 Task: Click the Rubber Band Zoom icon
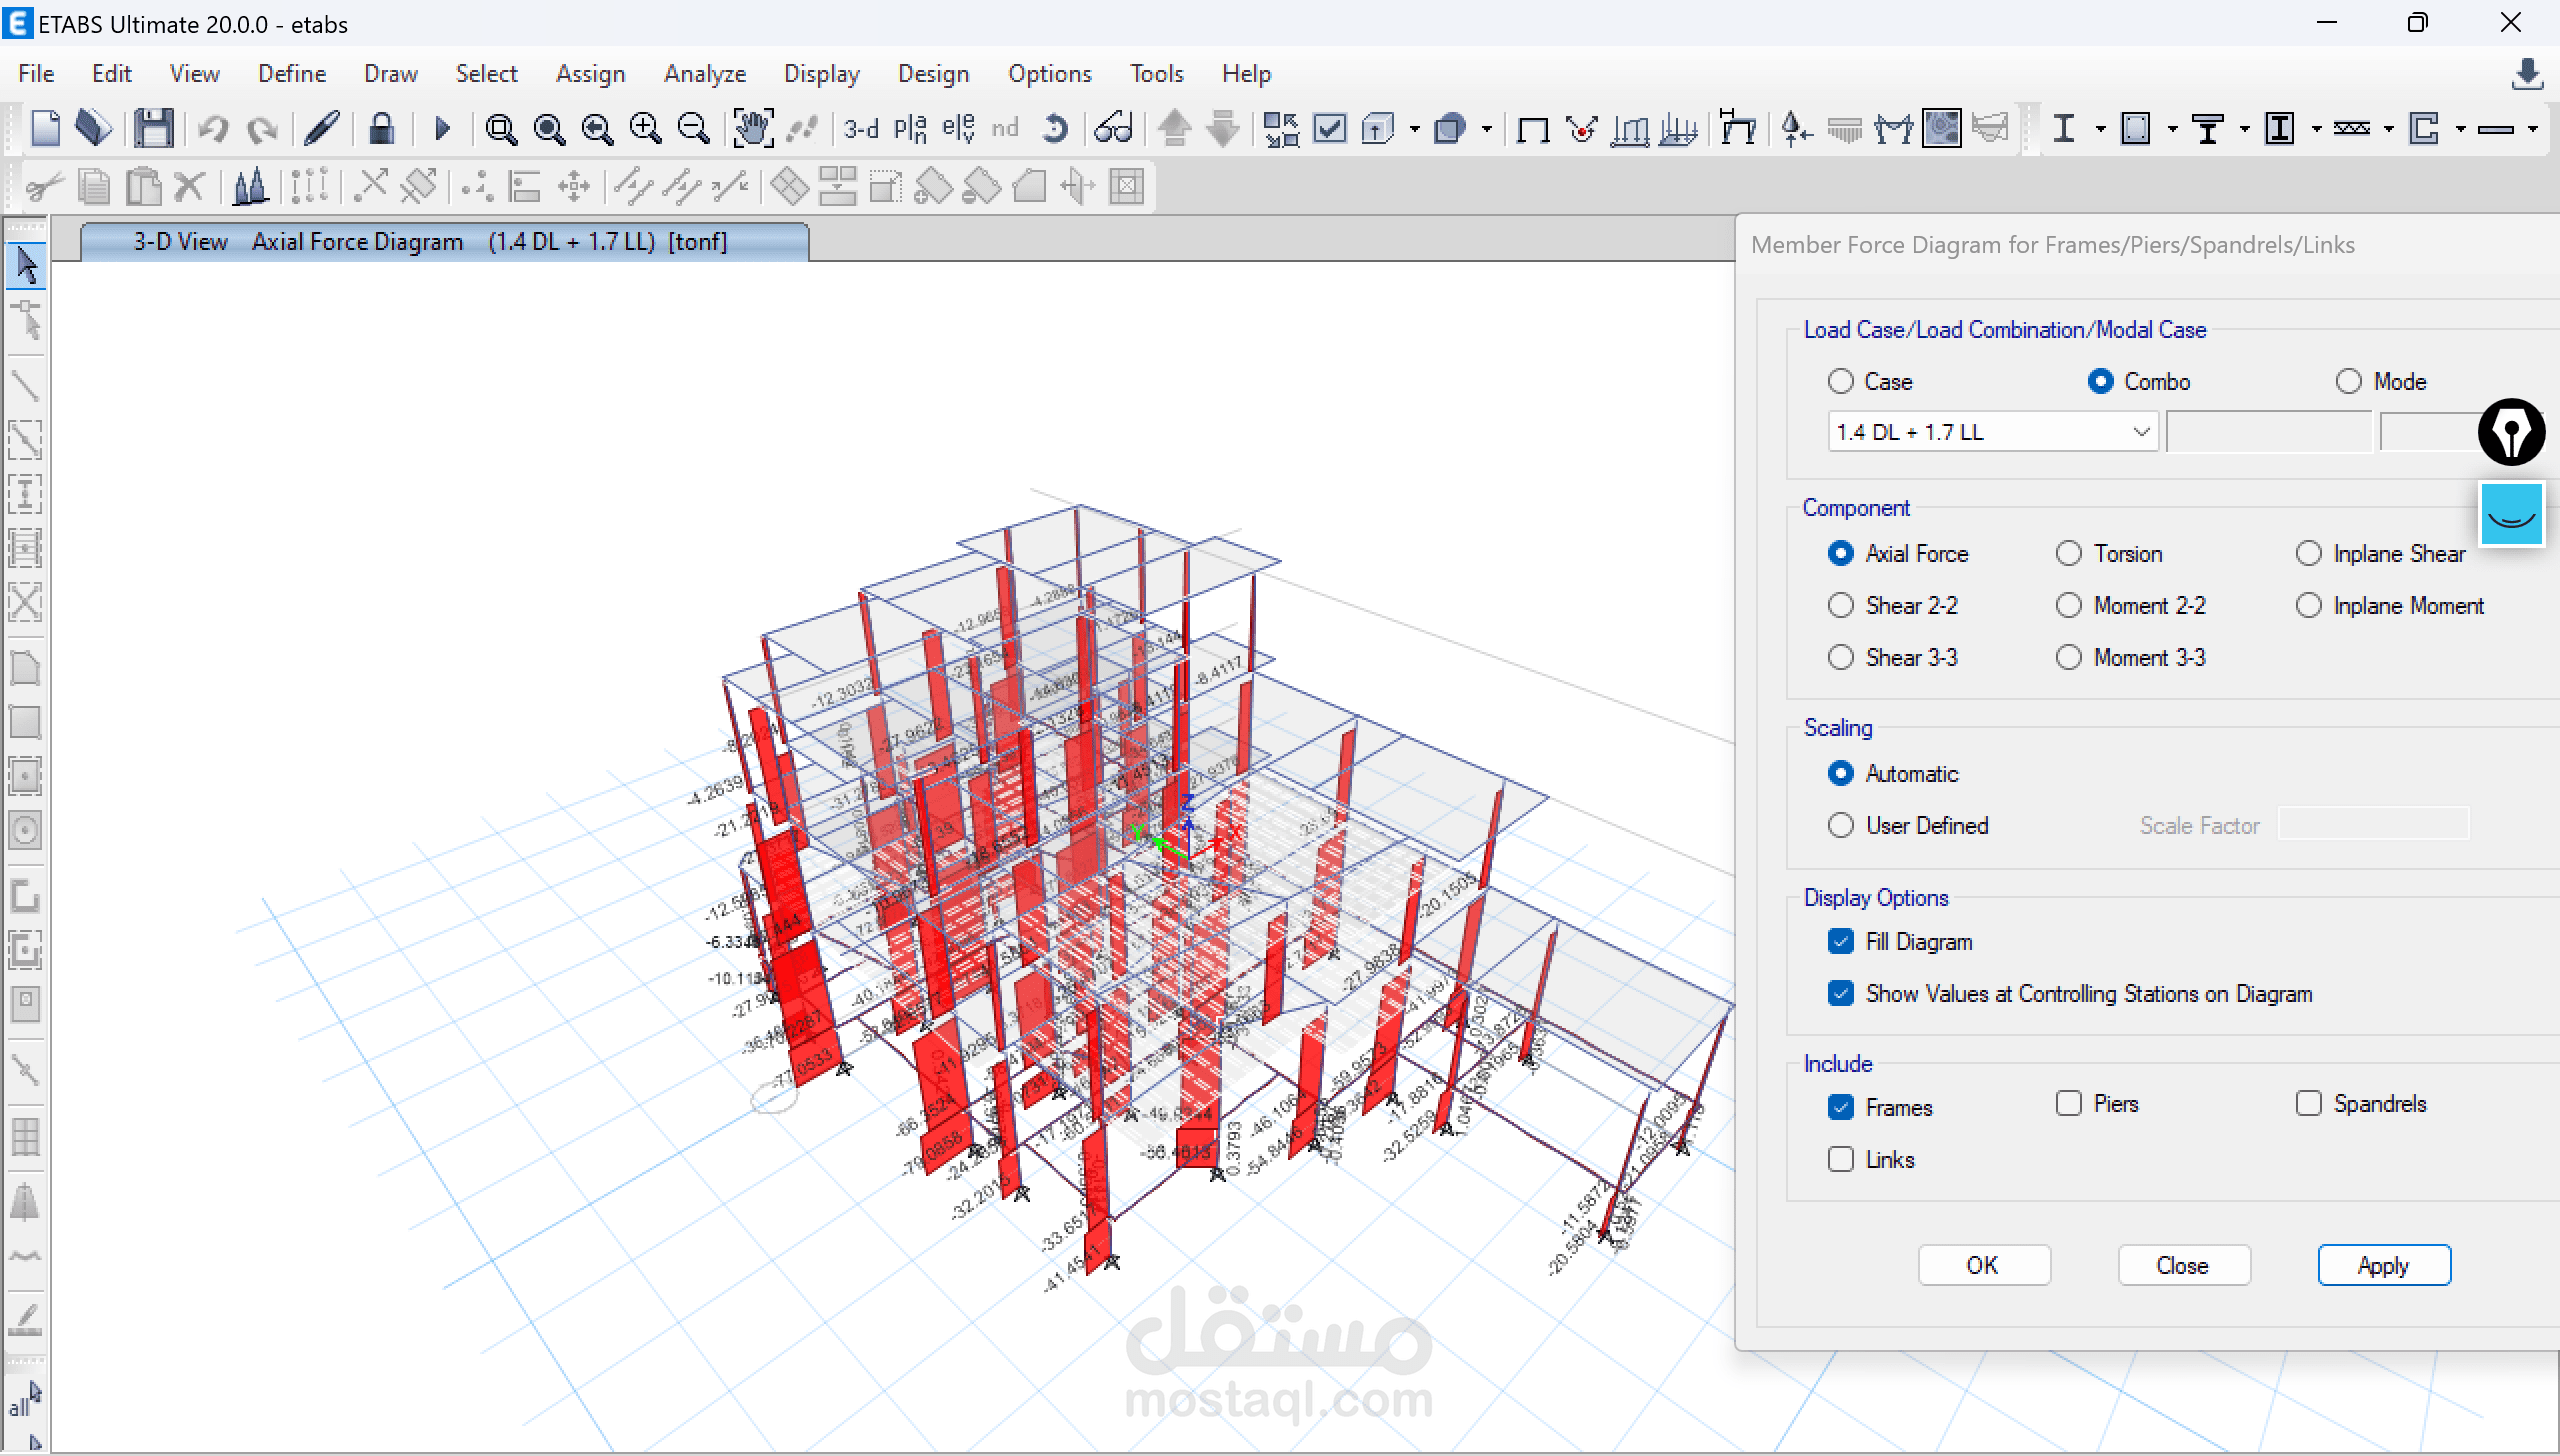pyautogui.click(x=500, y=129)
